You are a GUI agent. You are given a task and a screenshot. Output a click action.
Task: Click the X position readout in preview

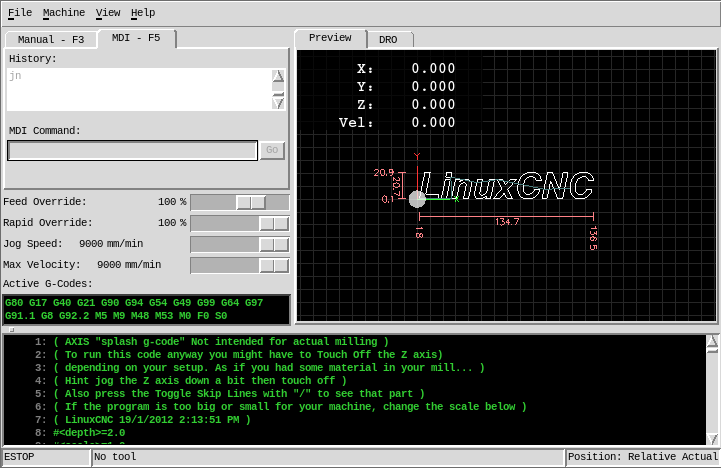pos(406,69)
